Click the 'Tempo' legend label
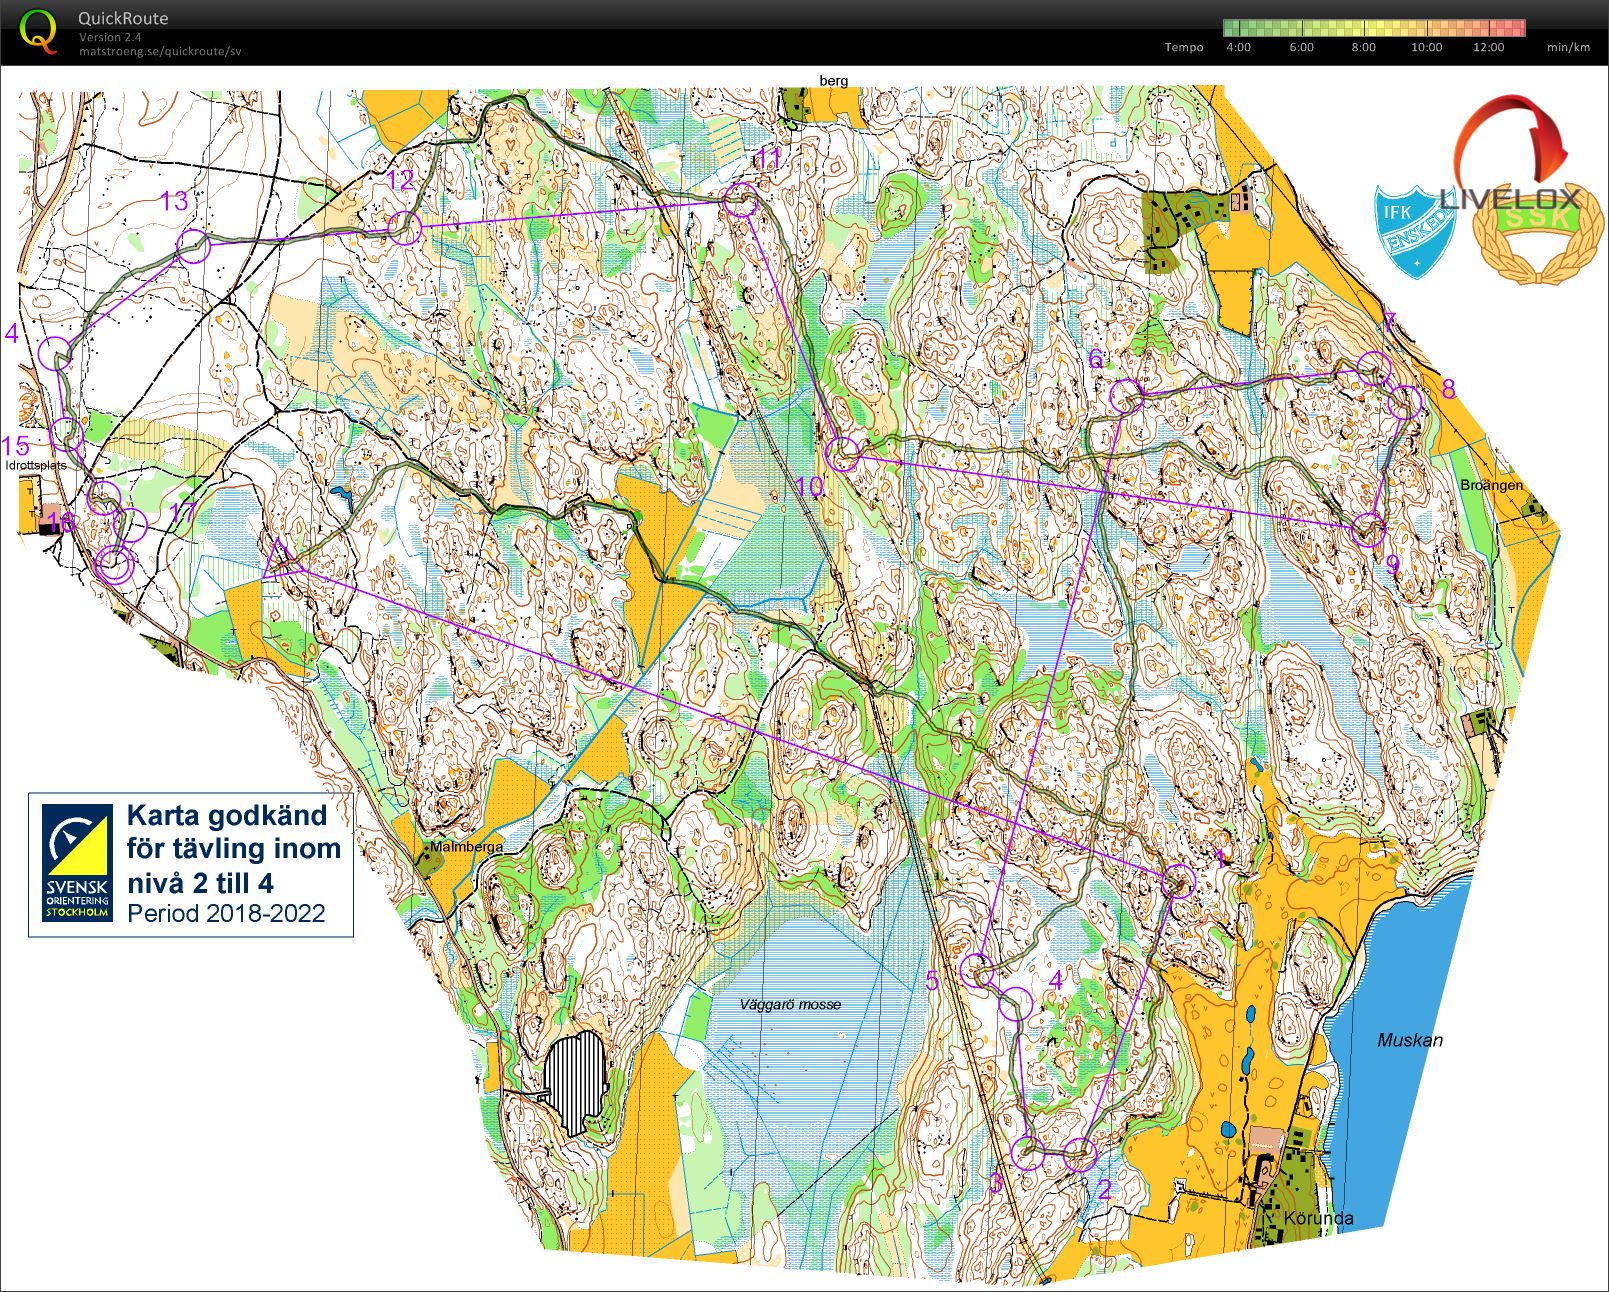Viewport: 1609px width, 1292px height. pos(1184,47)
